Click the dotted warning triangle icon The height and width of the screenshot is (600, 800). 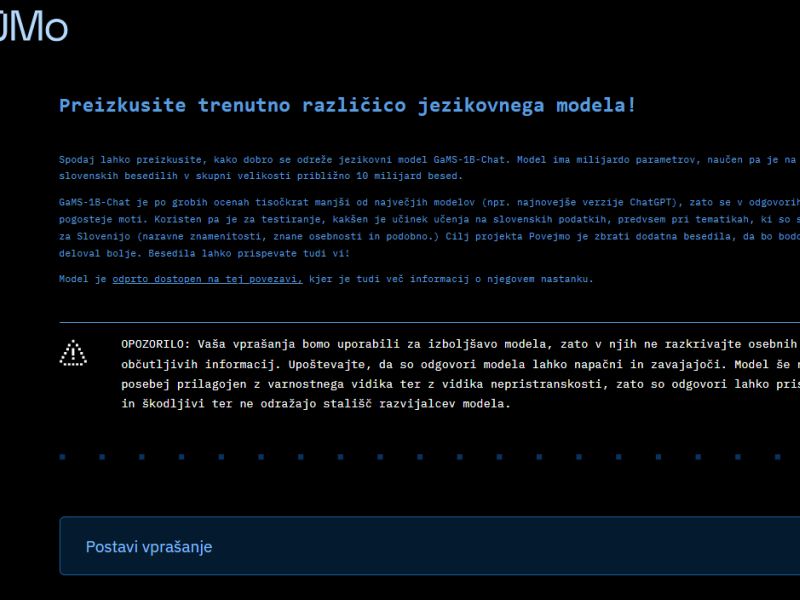tap(73, 352)
